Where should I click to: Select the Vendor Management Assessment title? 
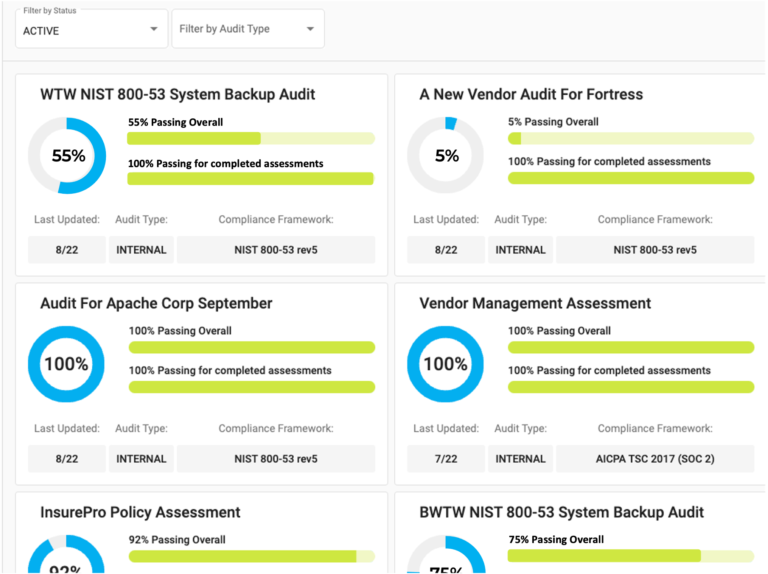point(535,303)
